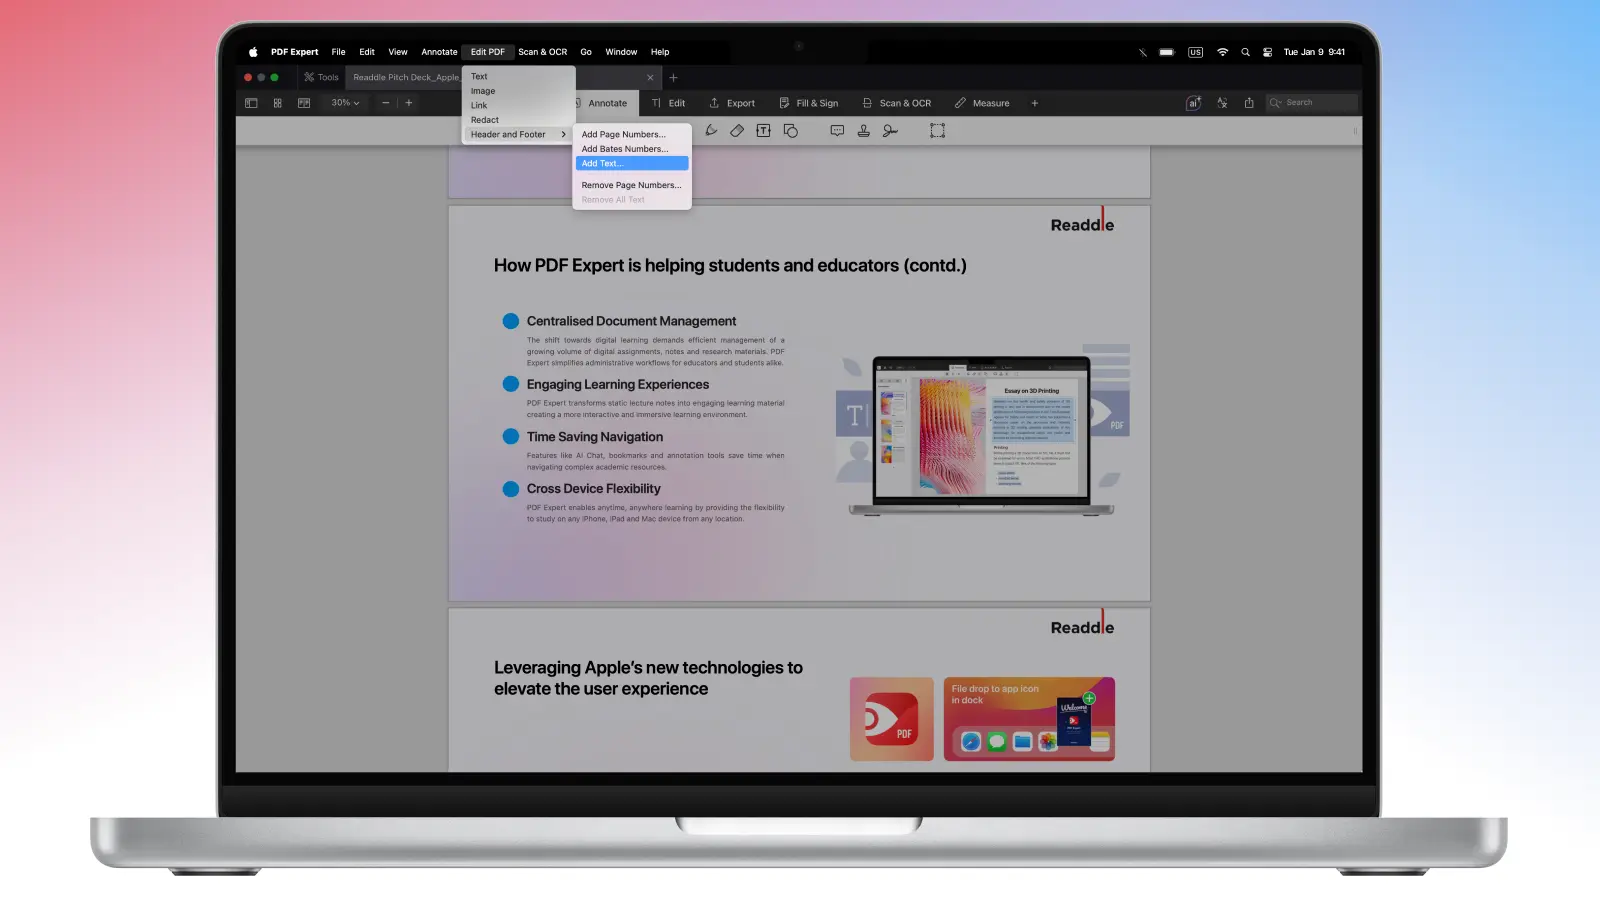
Task: Click the Fill & Sign toolbar button
Action: 809,103
